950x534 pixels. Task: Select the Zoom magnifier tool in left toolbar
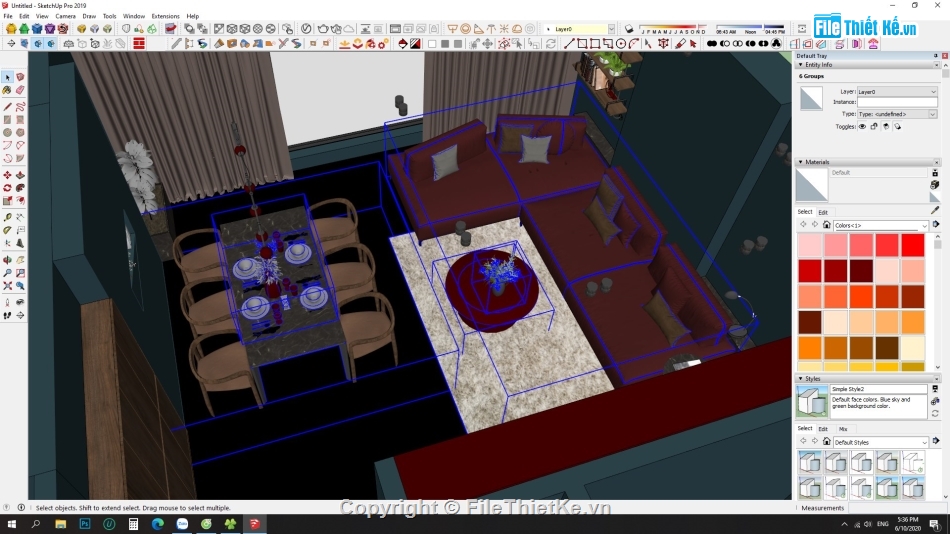point(7,273)
